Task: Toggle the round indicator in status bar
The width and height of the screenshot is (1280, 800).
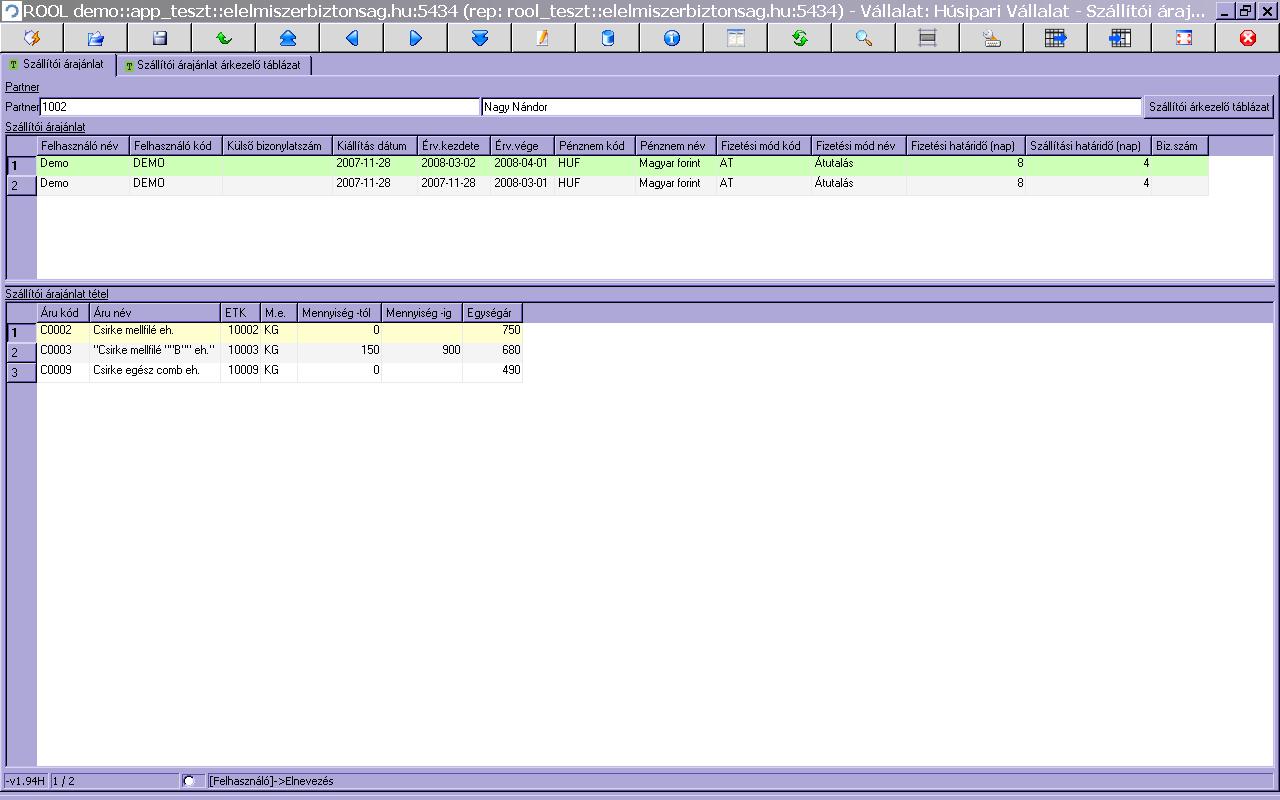Action: (x=189, y=781)
